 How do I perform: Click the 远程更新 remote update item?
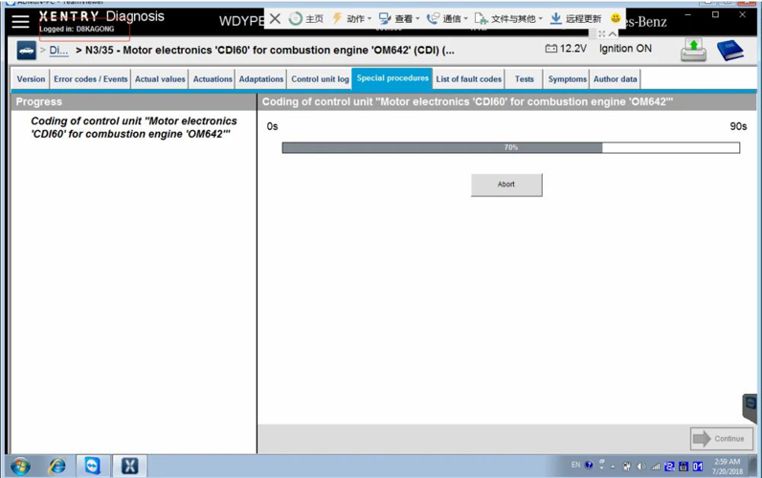pos(576,19)
